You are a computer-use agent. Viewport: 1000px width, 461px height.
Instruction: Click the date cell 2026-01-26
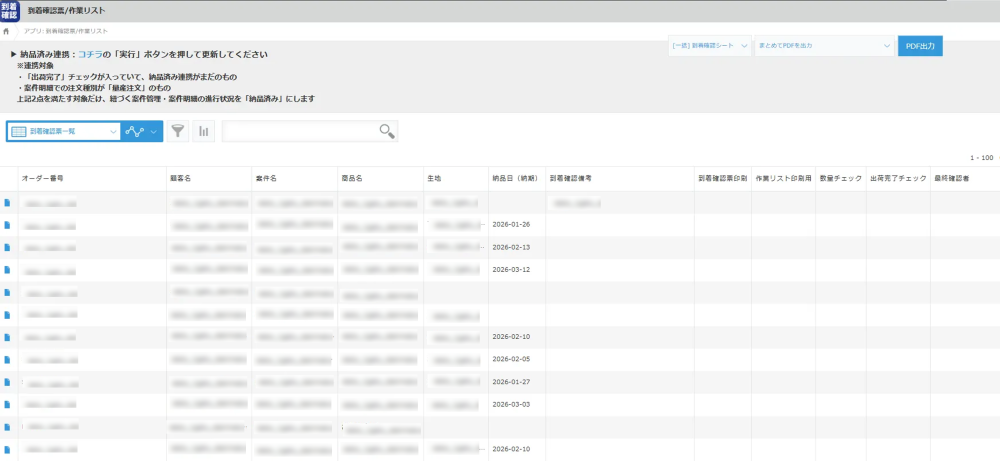pyautogui.click(x=511, y=224)
